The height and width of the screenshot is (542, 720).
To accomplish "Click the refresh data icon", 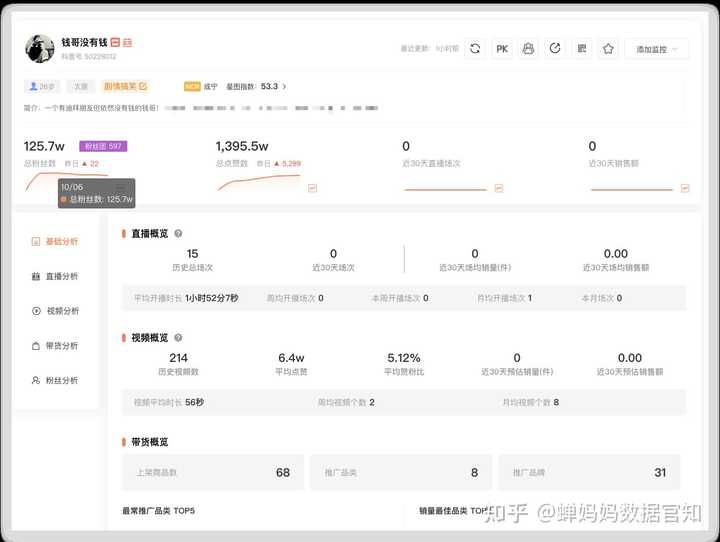I will [475, 49].
